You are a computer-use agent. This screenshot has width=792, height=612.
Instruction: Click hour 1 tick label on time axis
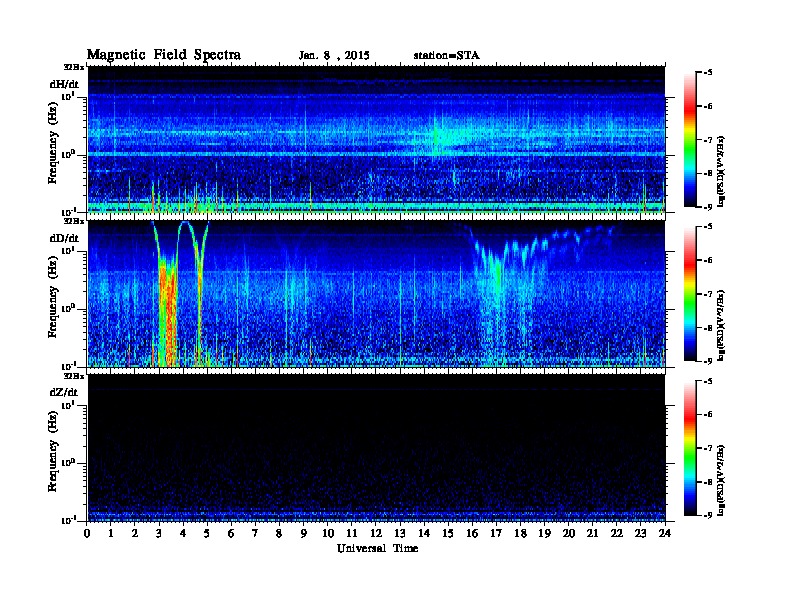[111, 533]
